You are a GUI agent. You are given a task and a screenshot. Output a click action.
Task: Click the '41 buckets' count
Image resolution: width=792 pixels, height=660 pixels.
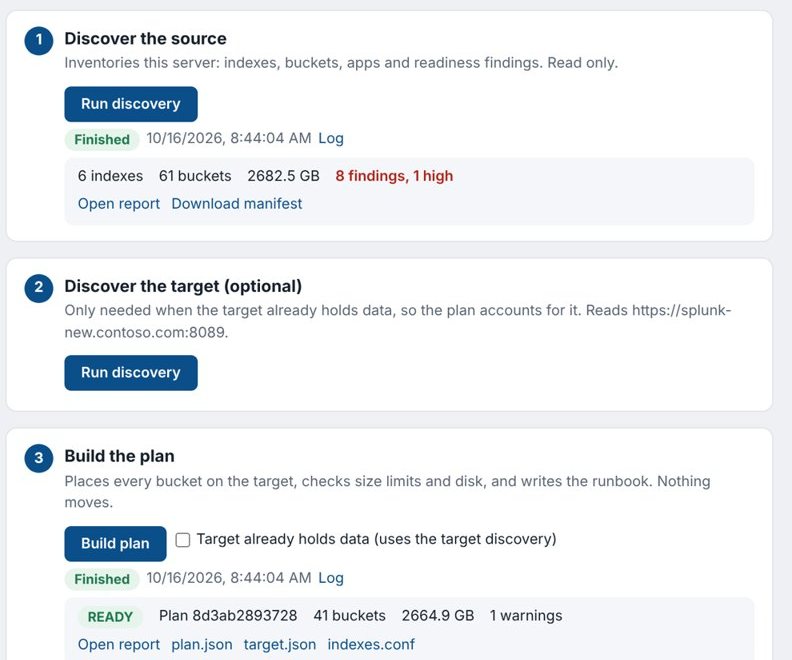coord(350,616)
